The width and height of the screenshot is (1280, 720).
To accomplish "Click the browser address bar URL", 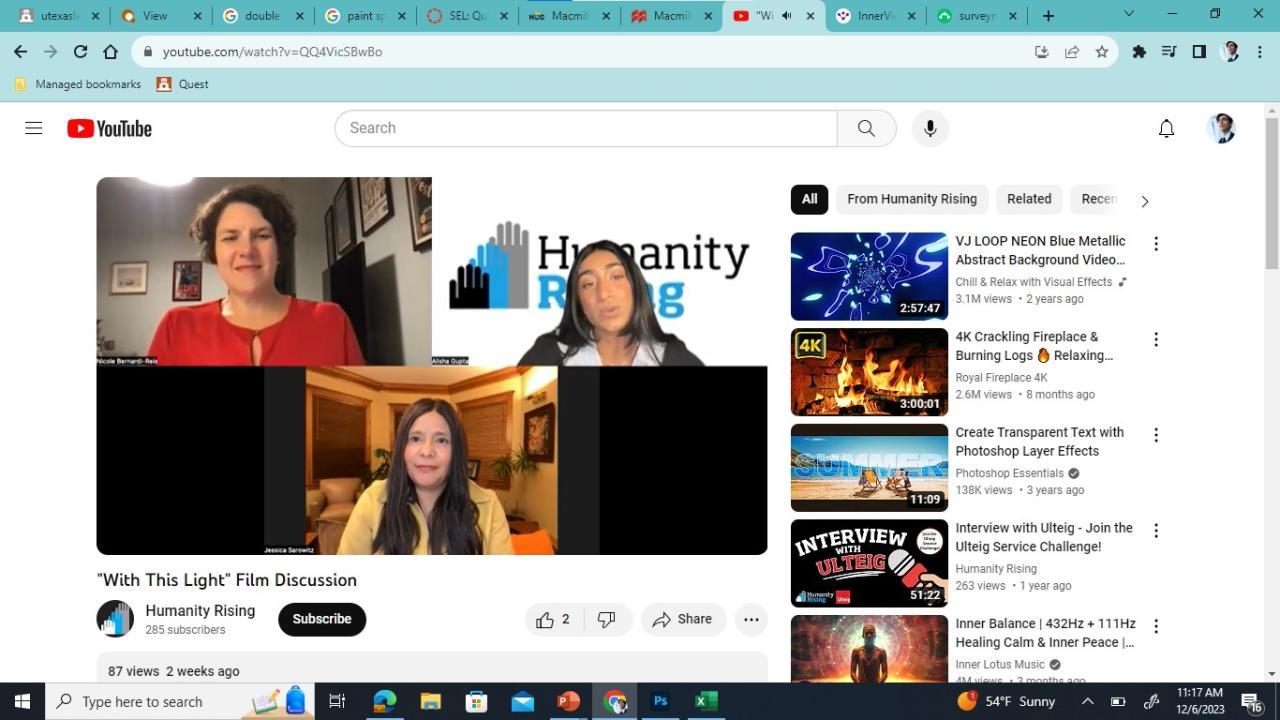I will pos(272,52).
